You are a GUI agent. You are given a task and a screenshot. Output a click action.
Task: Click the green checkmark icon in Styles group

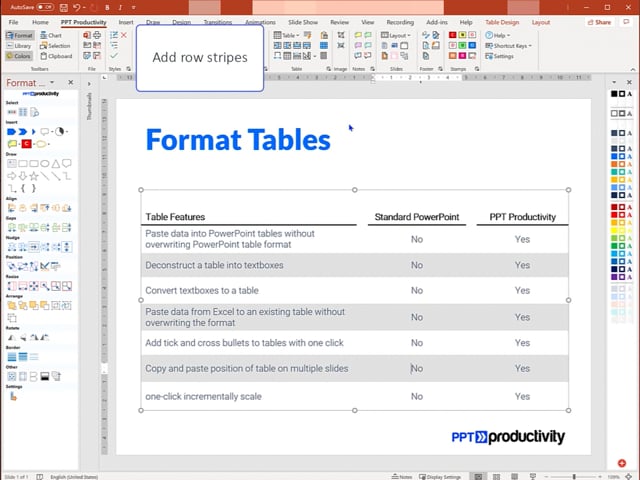tap(114, 56)
